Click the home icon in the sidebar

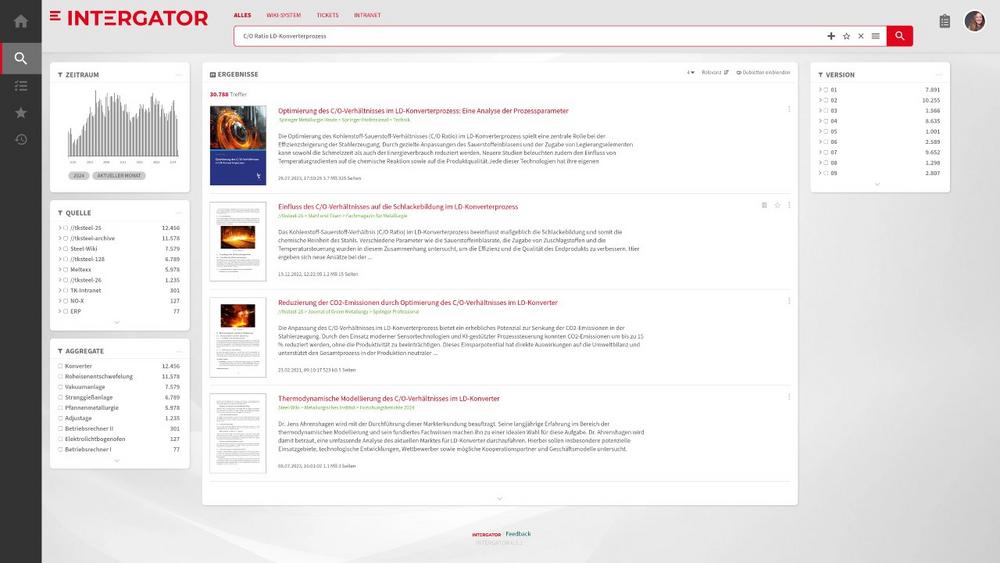tap(20, 22)
